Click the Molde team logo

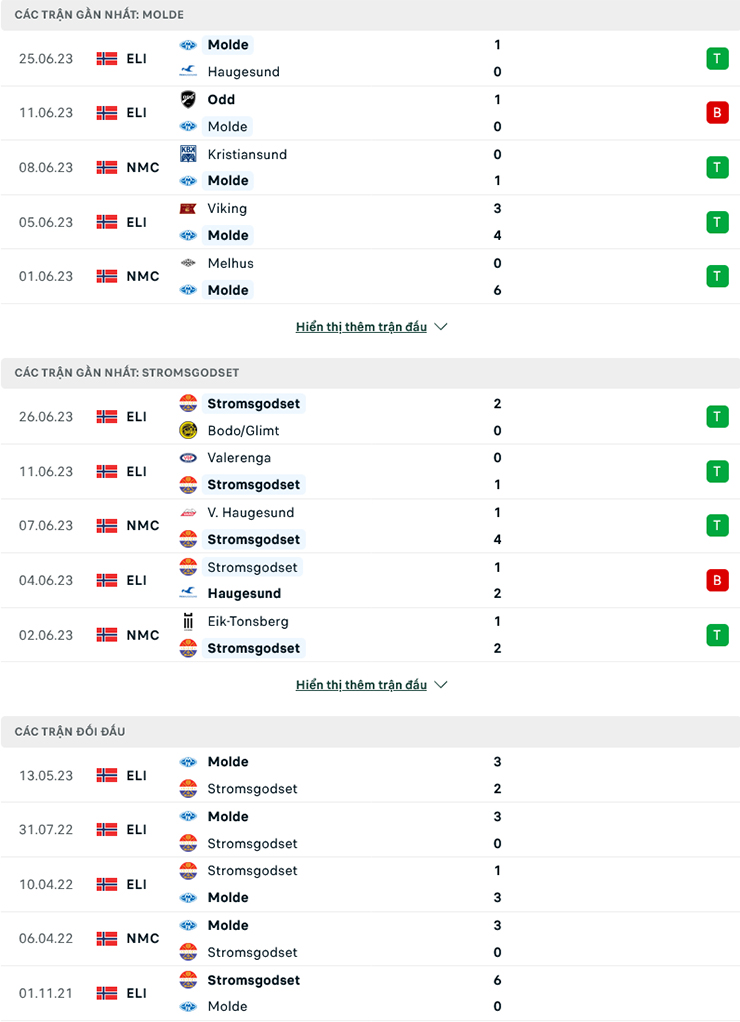click(191, 45)
